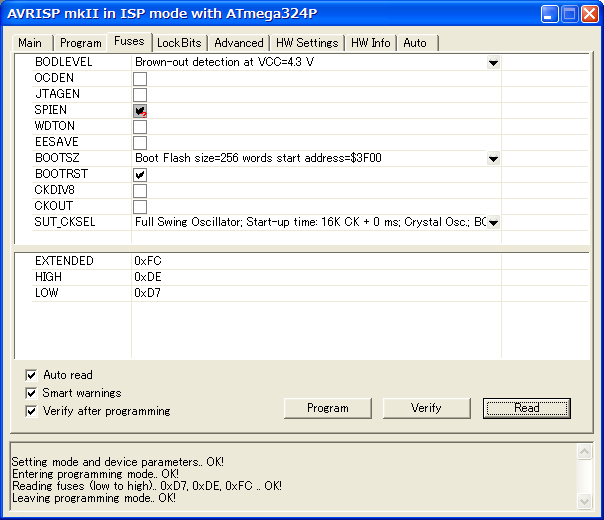Toggle the SPIEN fuse checkbox

[140, 111]
